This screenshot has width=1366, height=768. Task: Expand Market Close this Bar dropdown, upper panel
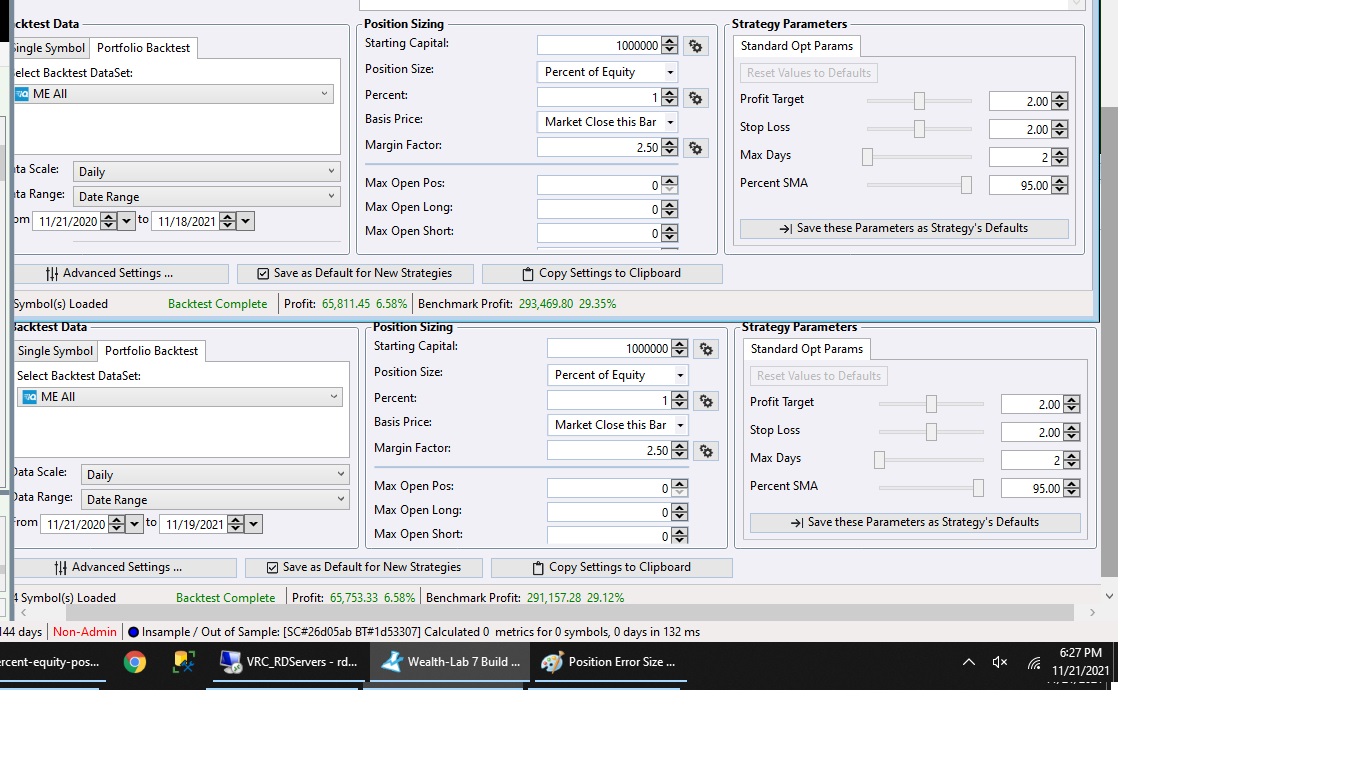point(670,122)
